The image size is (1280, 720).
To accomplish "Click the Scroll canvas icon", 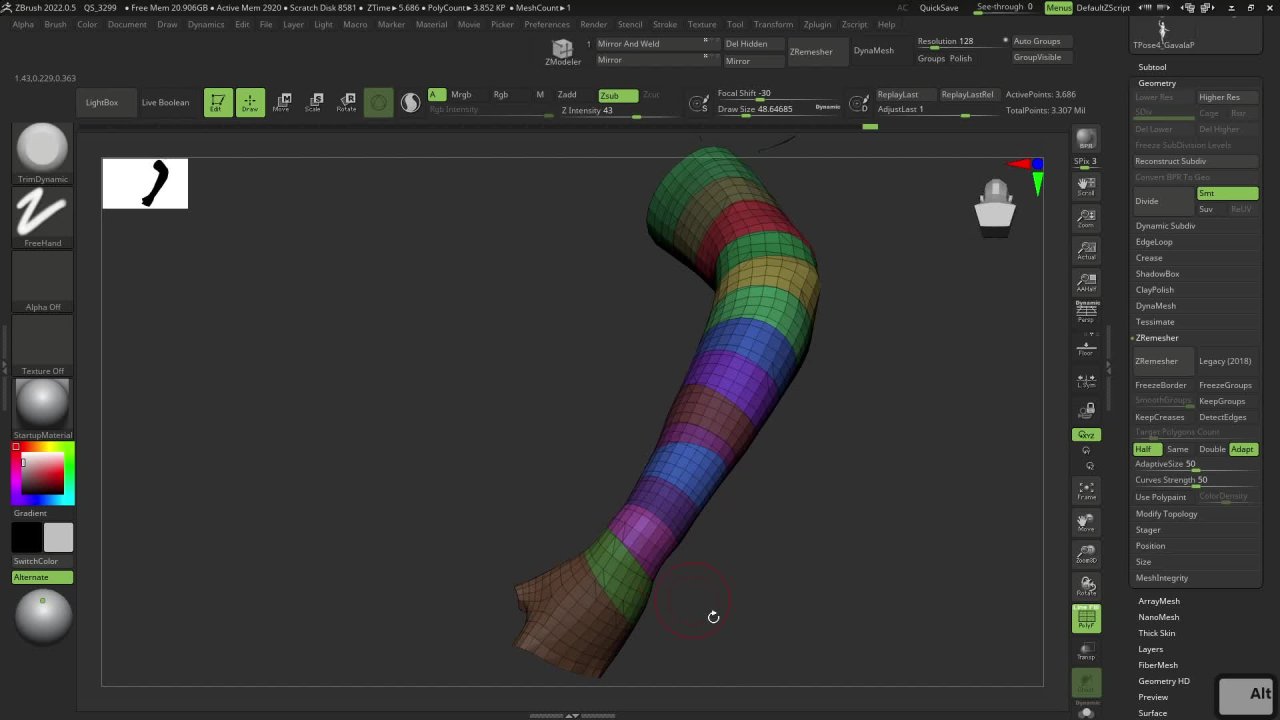I will (1086, 186).
